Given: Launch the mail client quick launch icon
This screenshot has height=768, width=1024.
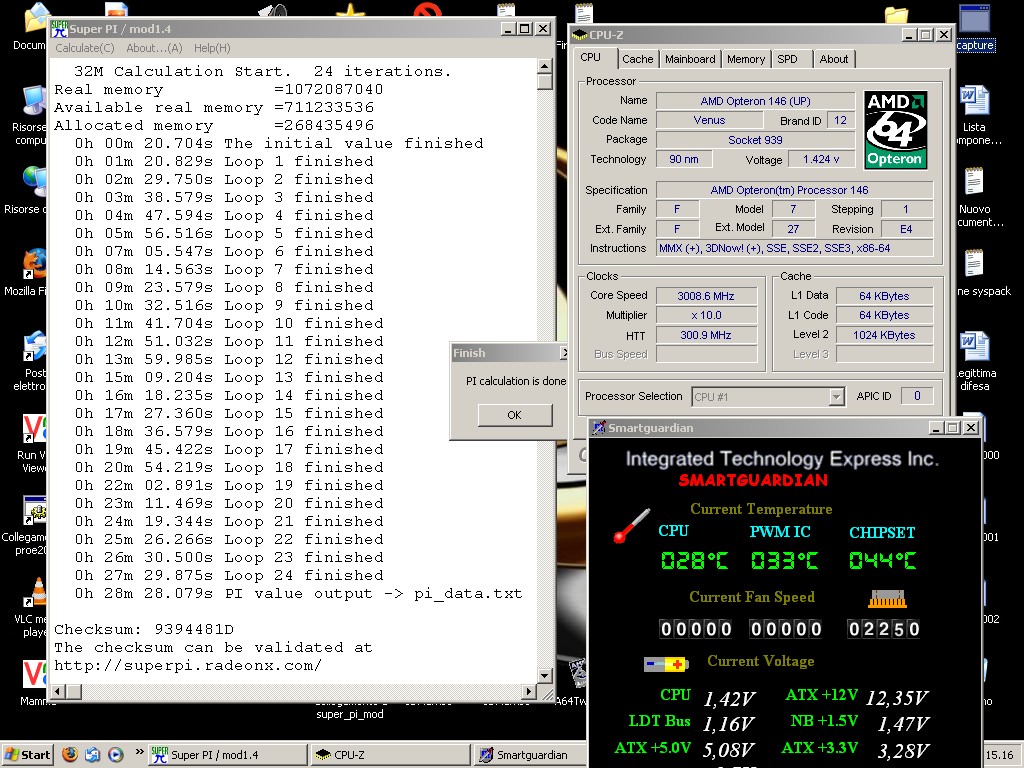Looking at the screenshot, I should tap(93, 754).
